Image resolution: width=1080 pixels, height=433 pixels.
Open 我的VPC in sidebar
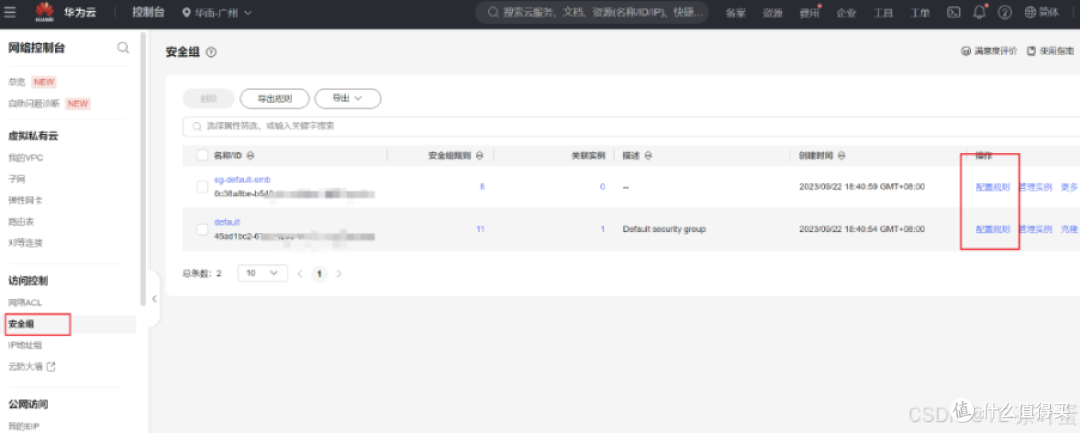click(x=25, y=158)
